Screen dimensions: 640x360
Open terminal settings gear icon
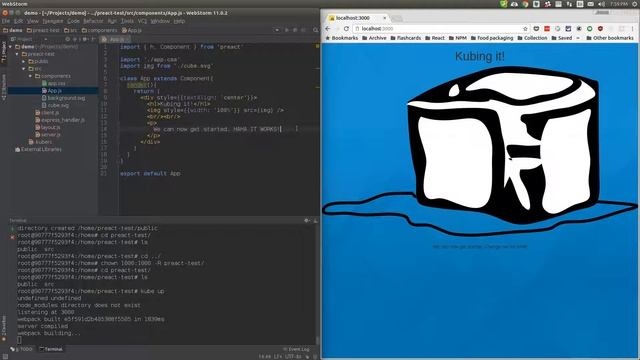[307, 220]
